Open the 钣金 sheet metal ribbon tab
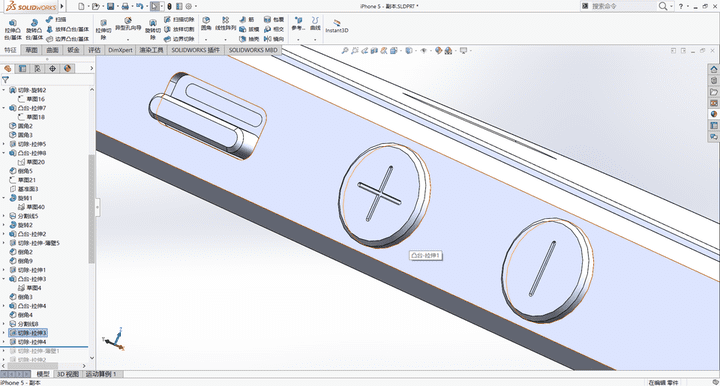 (x=73, y=50)
